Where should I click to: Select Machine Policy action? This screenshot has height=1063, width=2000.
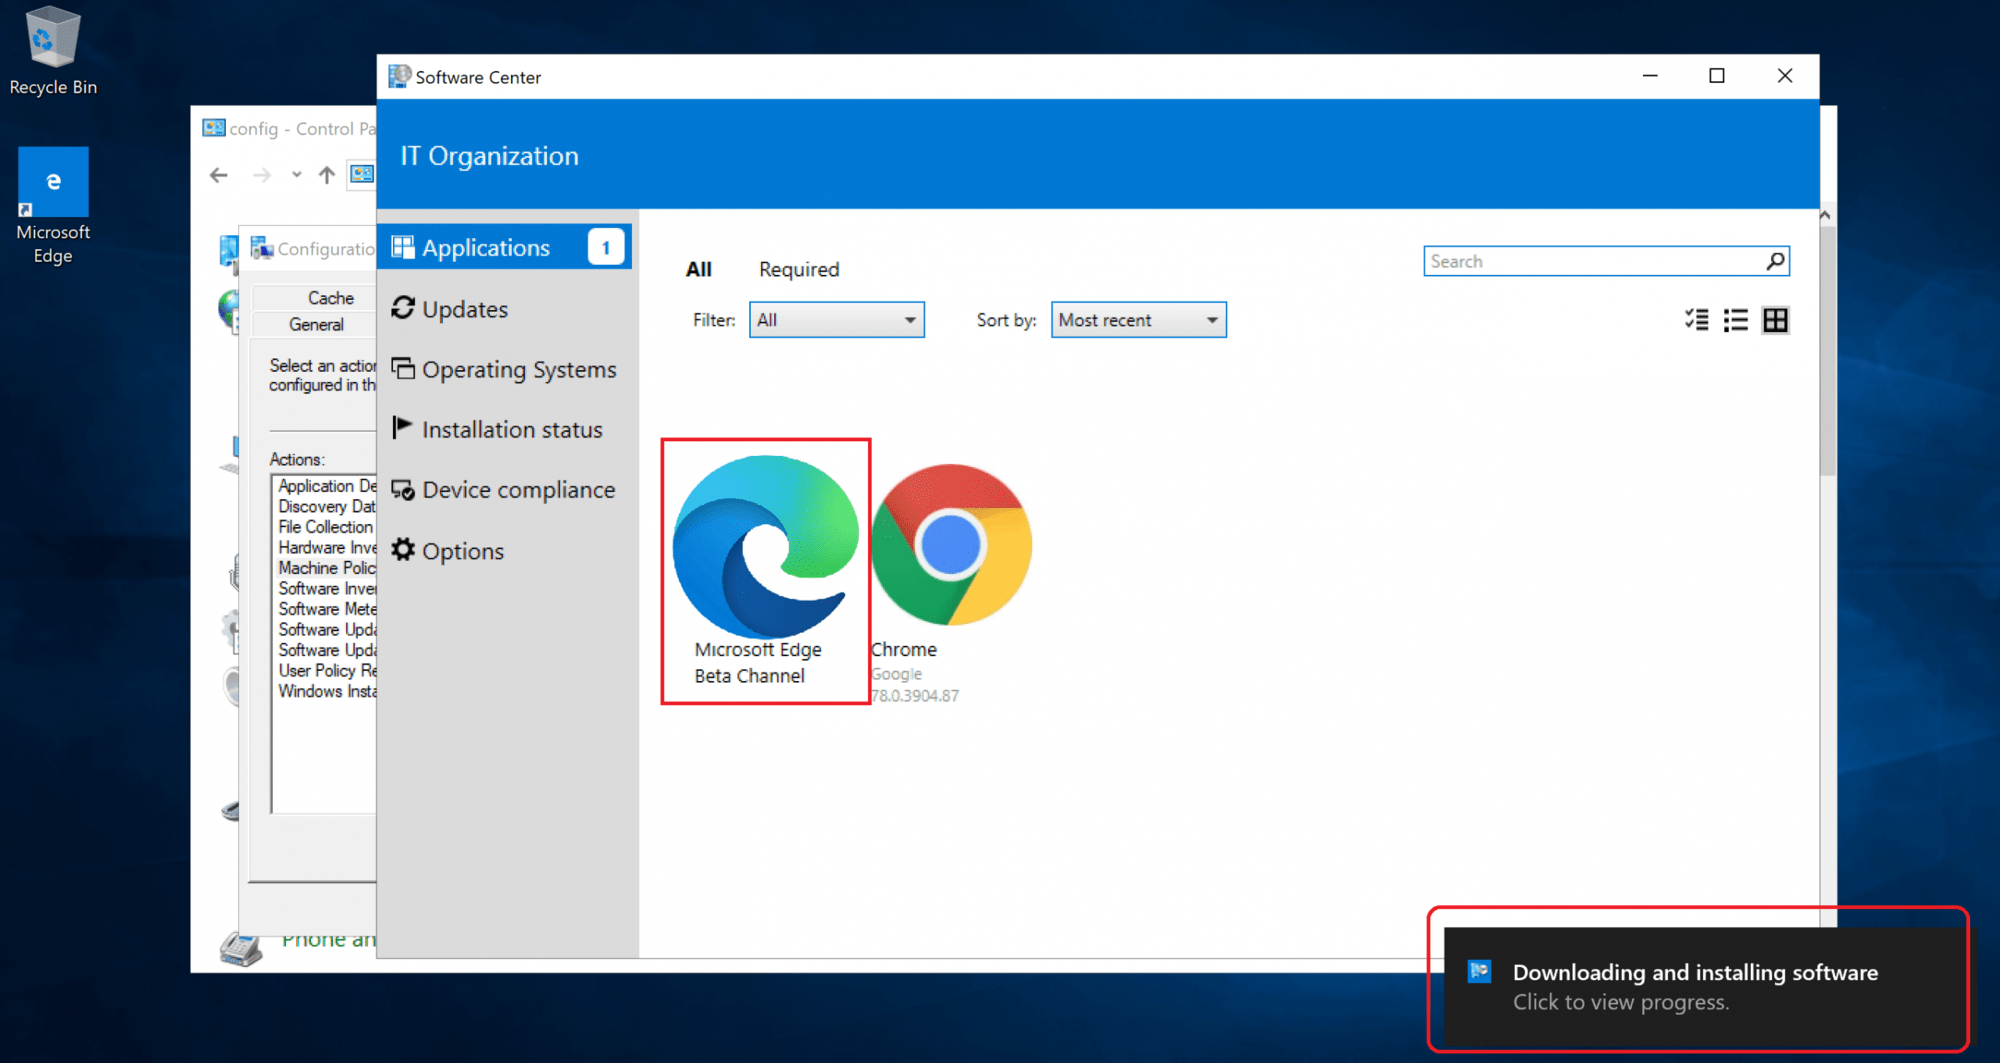click(327, 568)
